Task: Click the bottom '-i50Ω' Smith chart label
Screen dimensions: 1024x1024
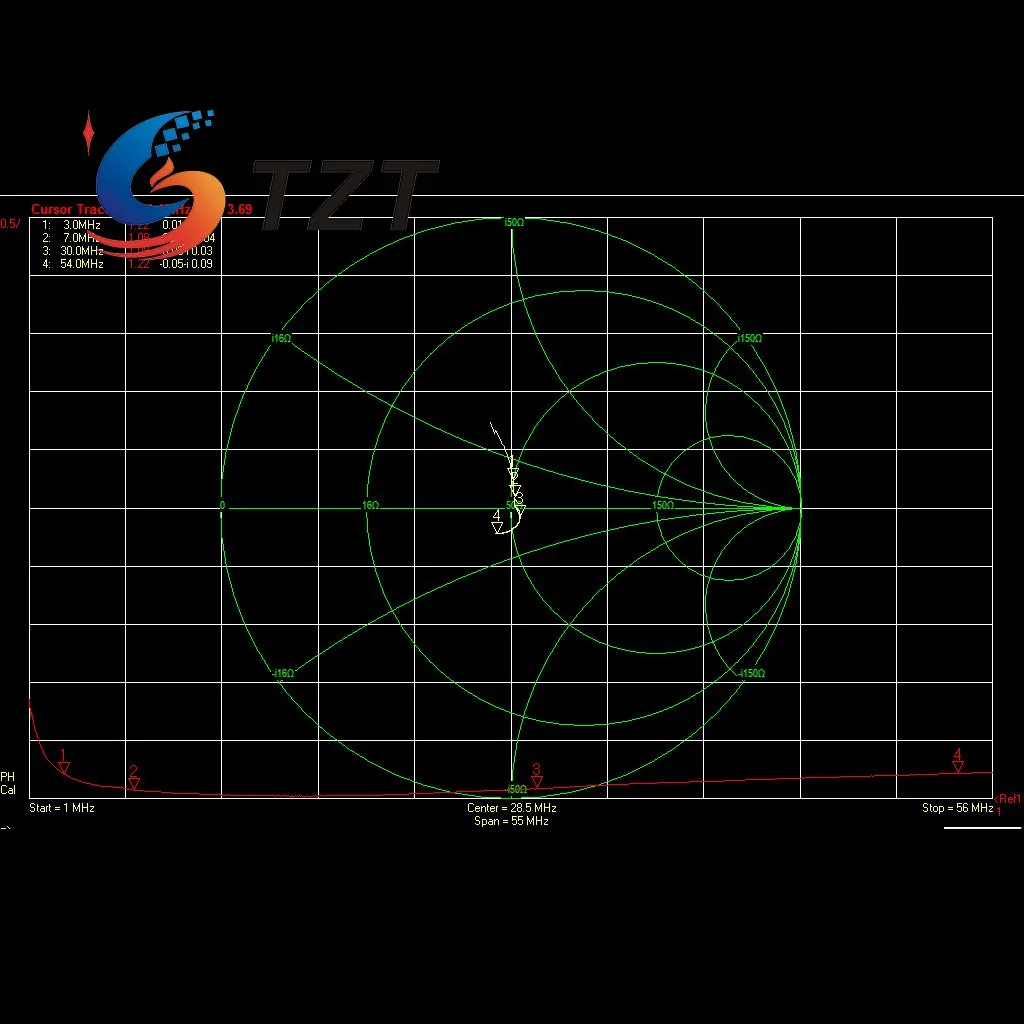Action: 516,790
